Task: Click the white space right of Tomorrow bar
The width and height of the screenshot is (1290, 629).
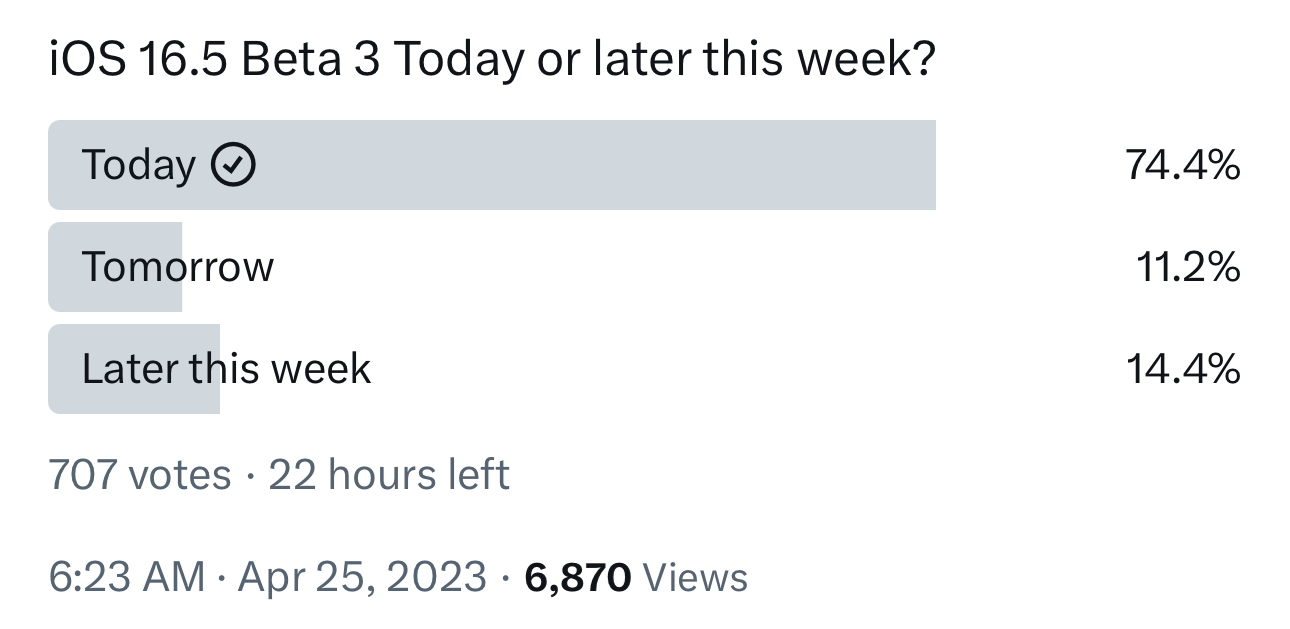Action: coord(700,267)
